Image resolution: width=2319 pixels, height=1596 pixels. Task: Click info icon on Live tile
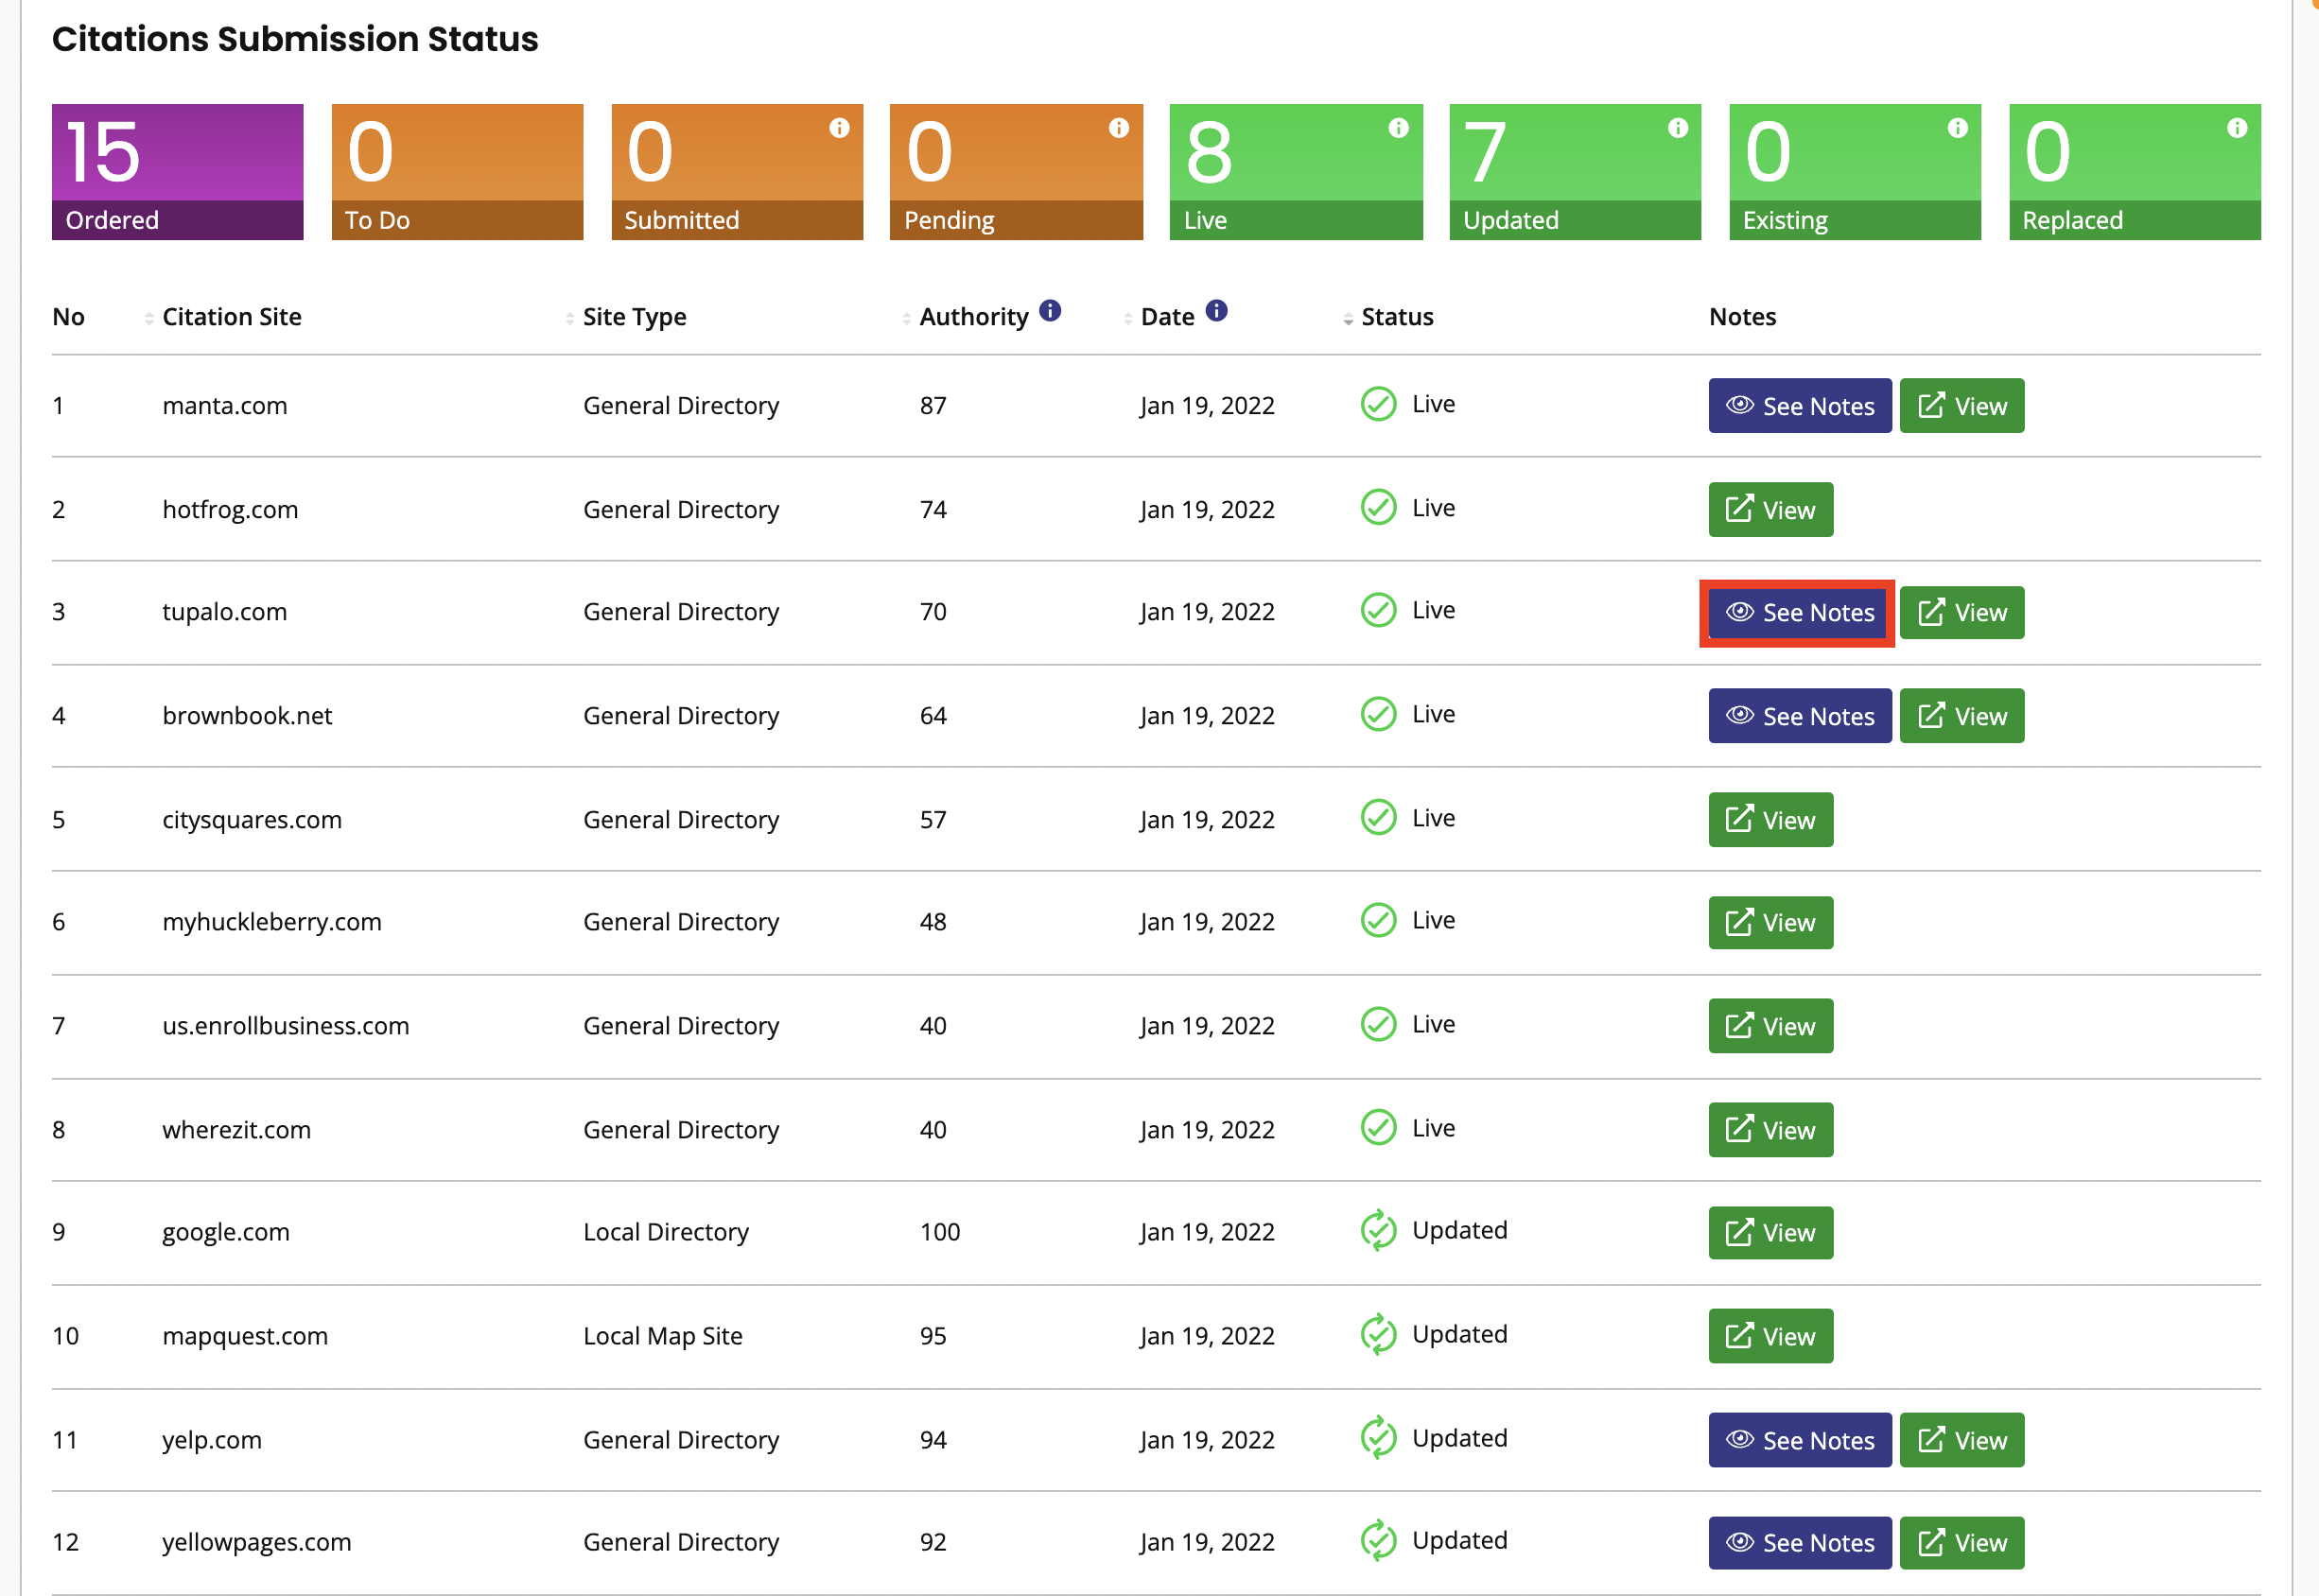tap(1398, 128)
